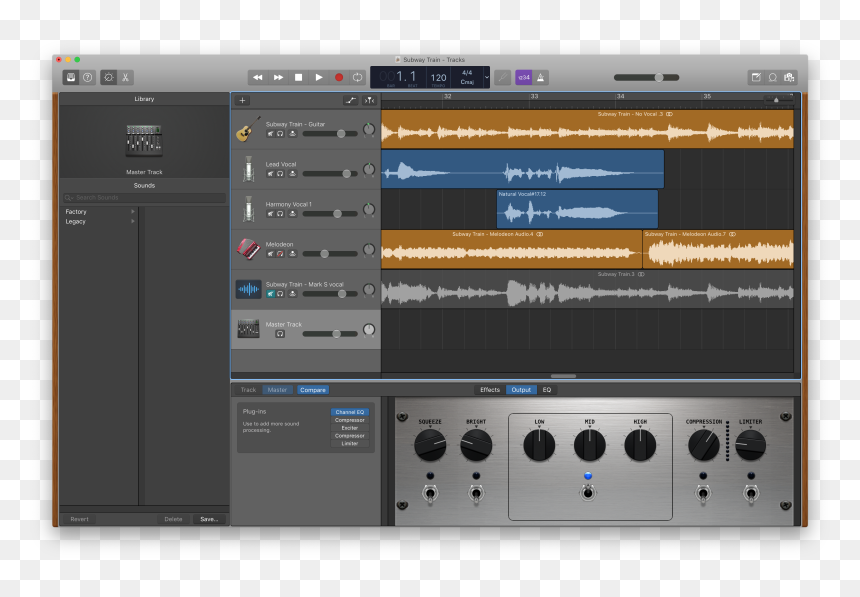This screenshot has height=597, width=860.
Task: Open the Library panel button
Action: 71,77
